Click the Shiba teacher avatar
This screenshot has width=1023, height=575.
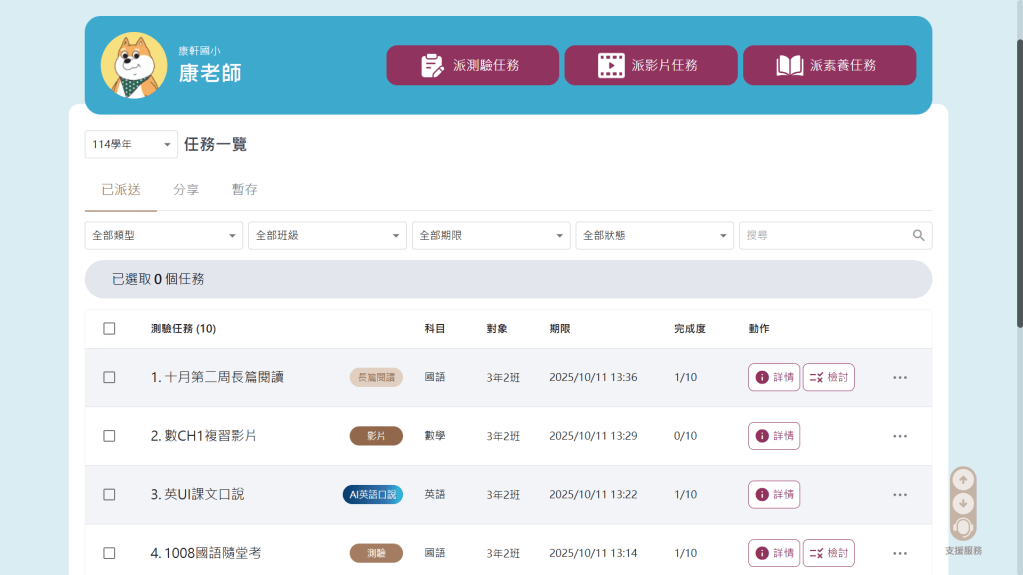pos(134,66)
